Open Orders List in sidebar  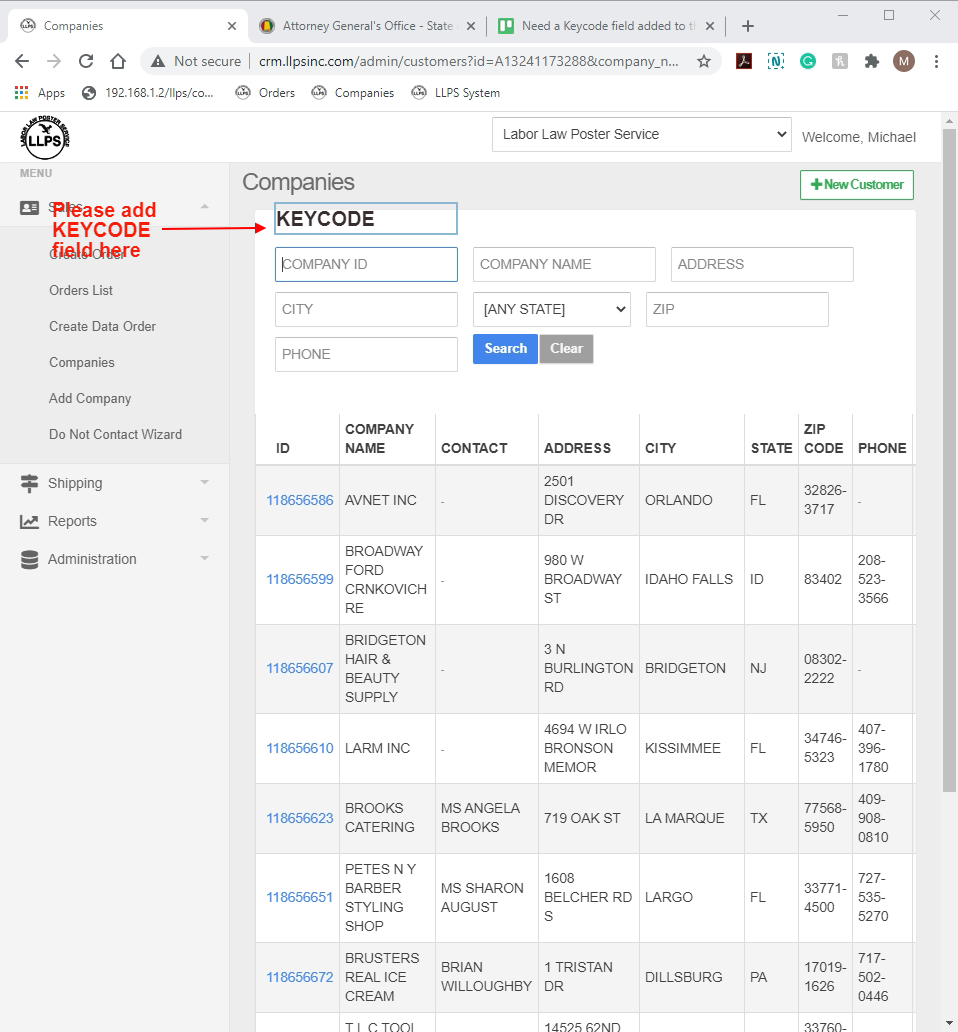[x=81, y=290]
